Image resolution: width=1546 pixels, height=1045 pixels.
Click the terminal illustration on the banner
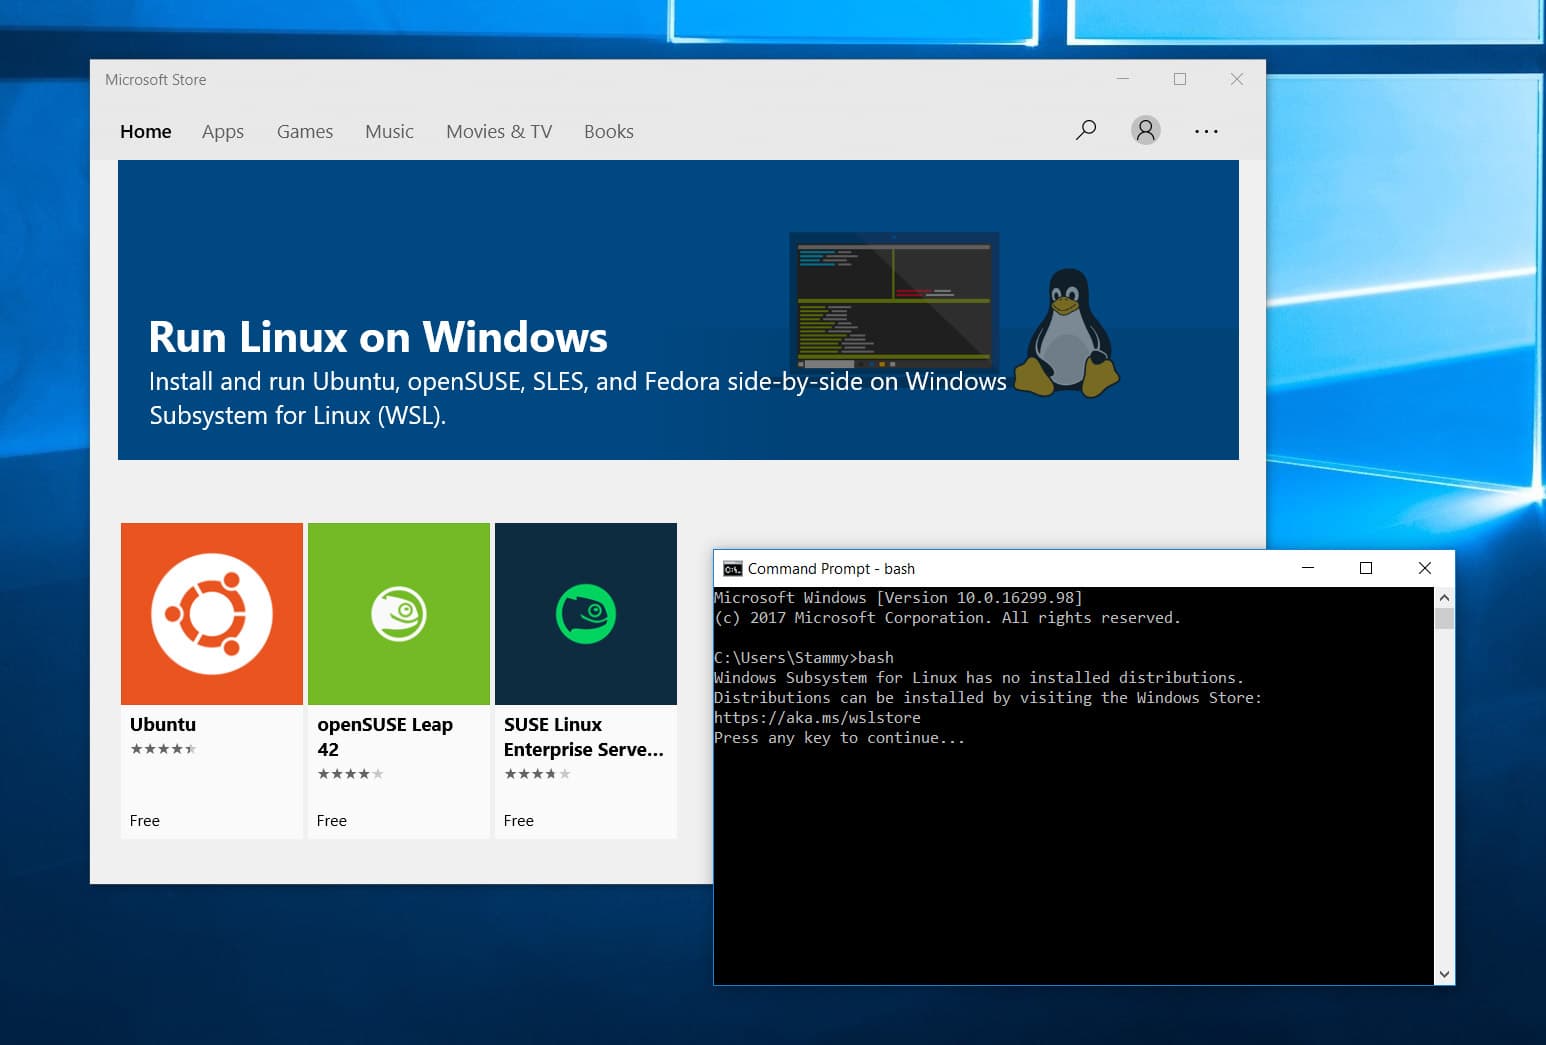[894, 301]
